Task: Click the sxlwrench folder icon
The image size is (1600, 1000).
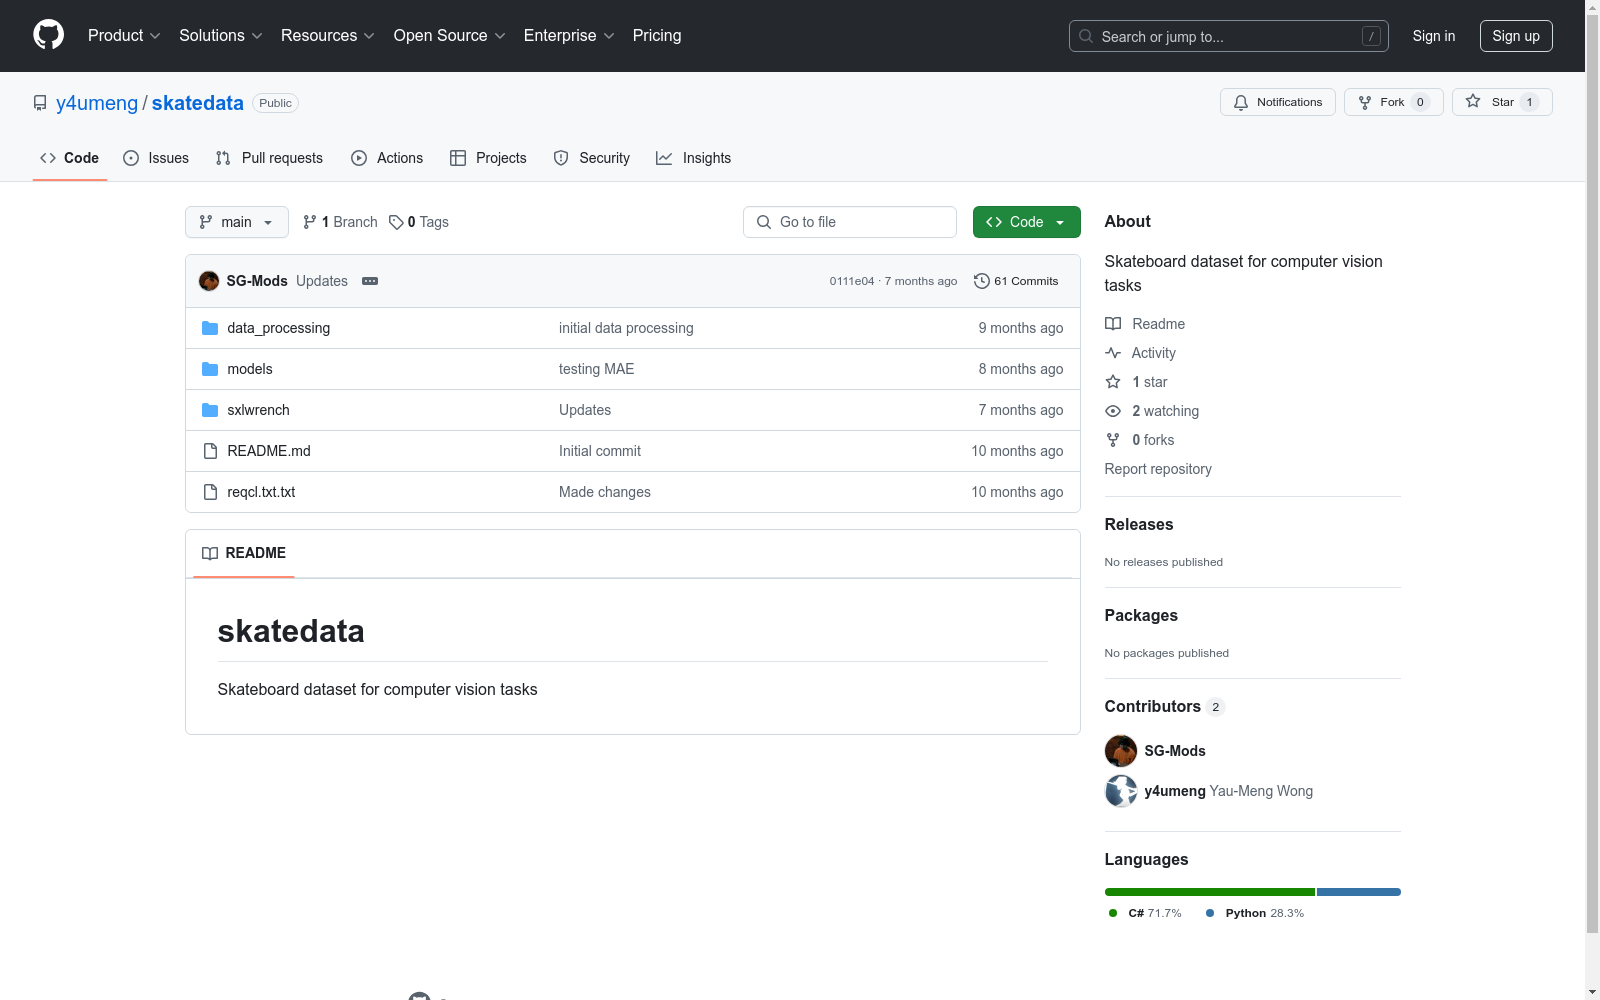Action: click(210, 410)
